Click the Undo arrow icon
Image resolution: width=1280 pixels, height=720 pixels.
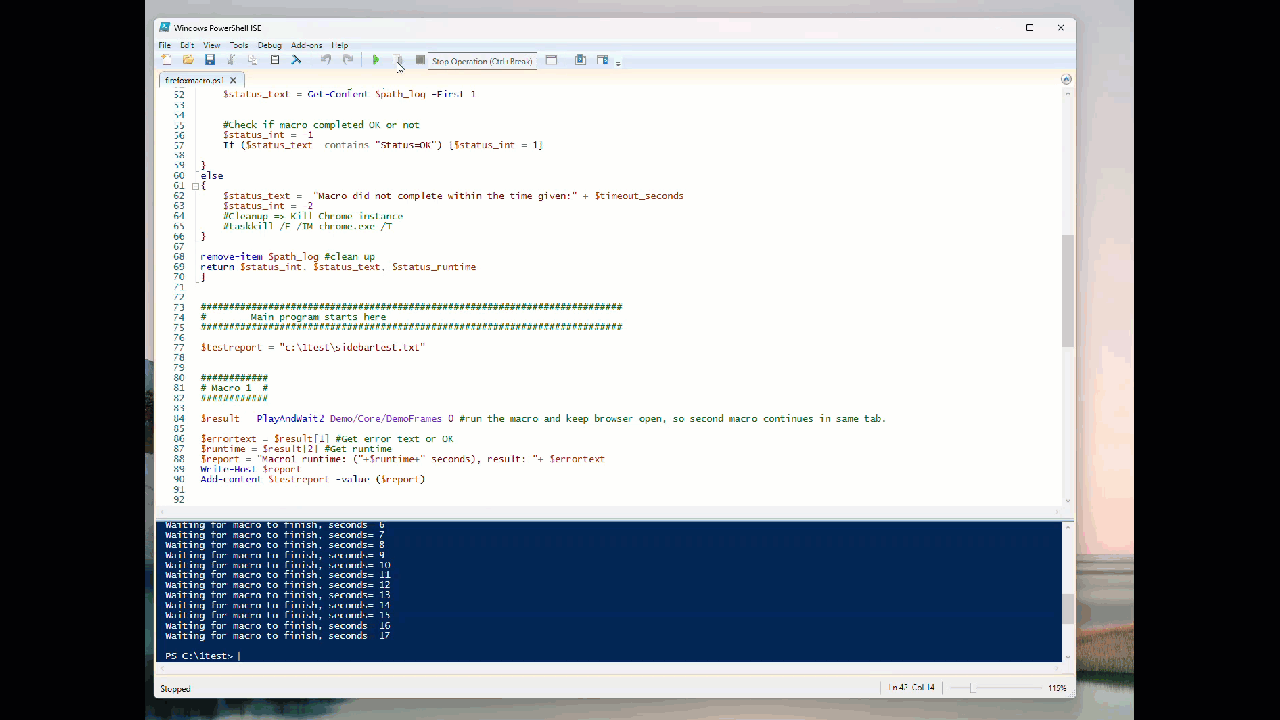tap(326, 60)
